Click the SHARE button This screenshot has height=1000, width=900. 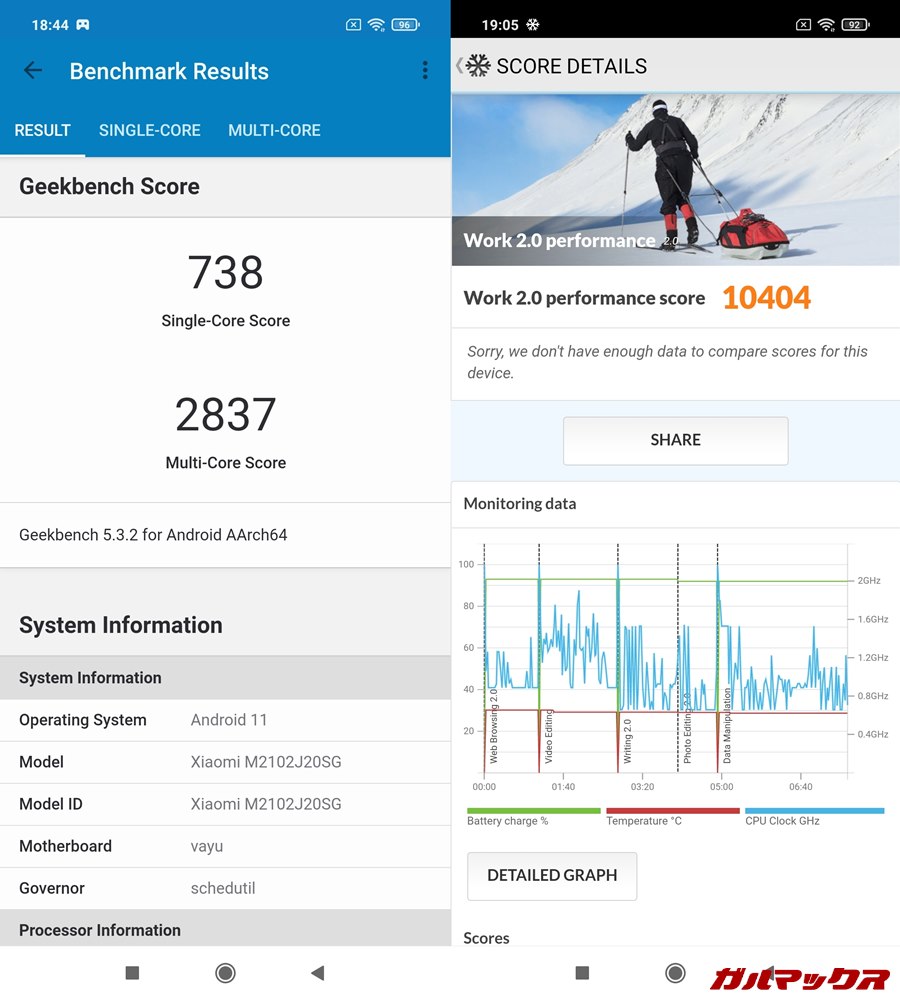click(675, 440)
